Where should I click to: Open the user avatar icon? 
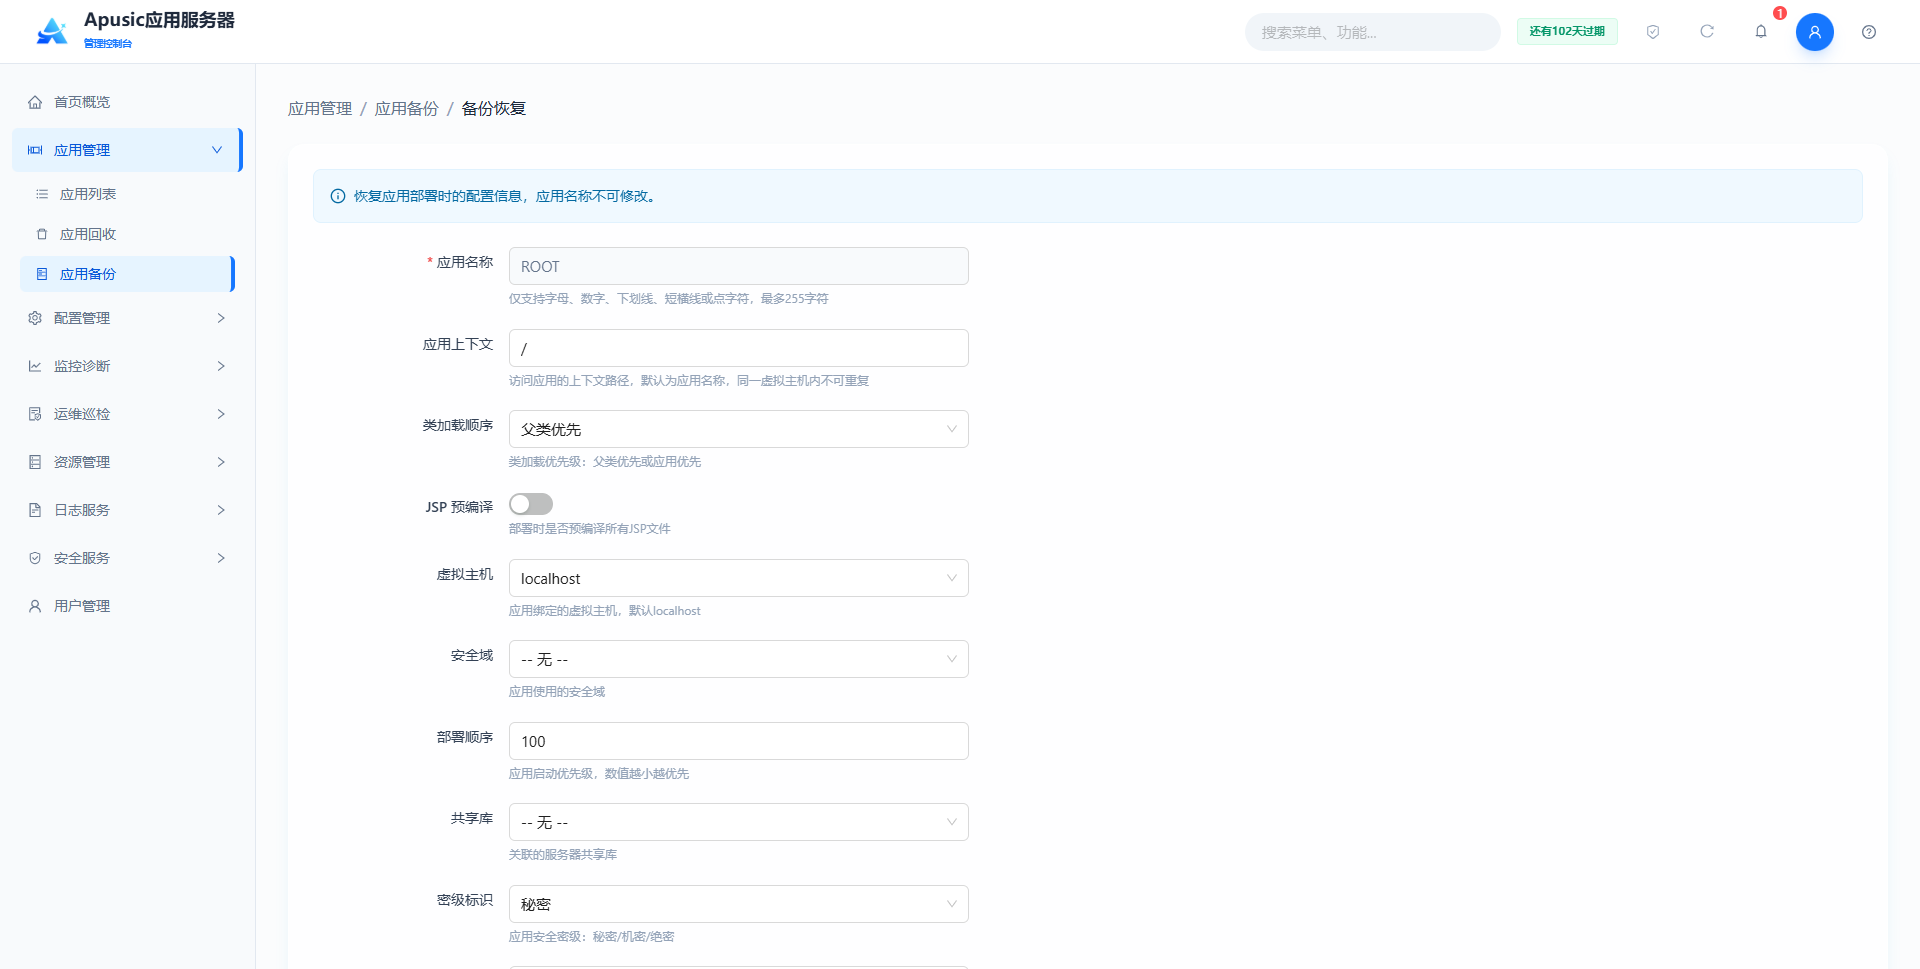1815,32
